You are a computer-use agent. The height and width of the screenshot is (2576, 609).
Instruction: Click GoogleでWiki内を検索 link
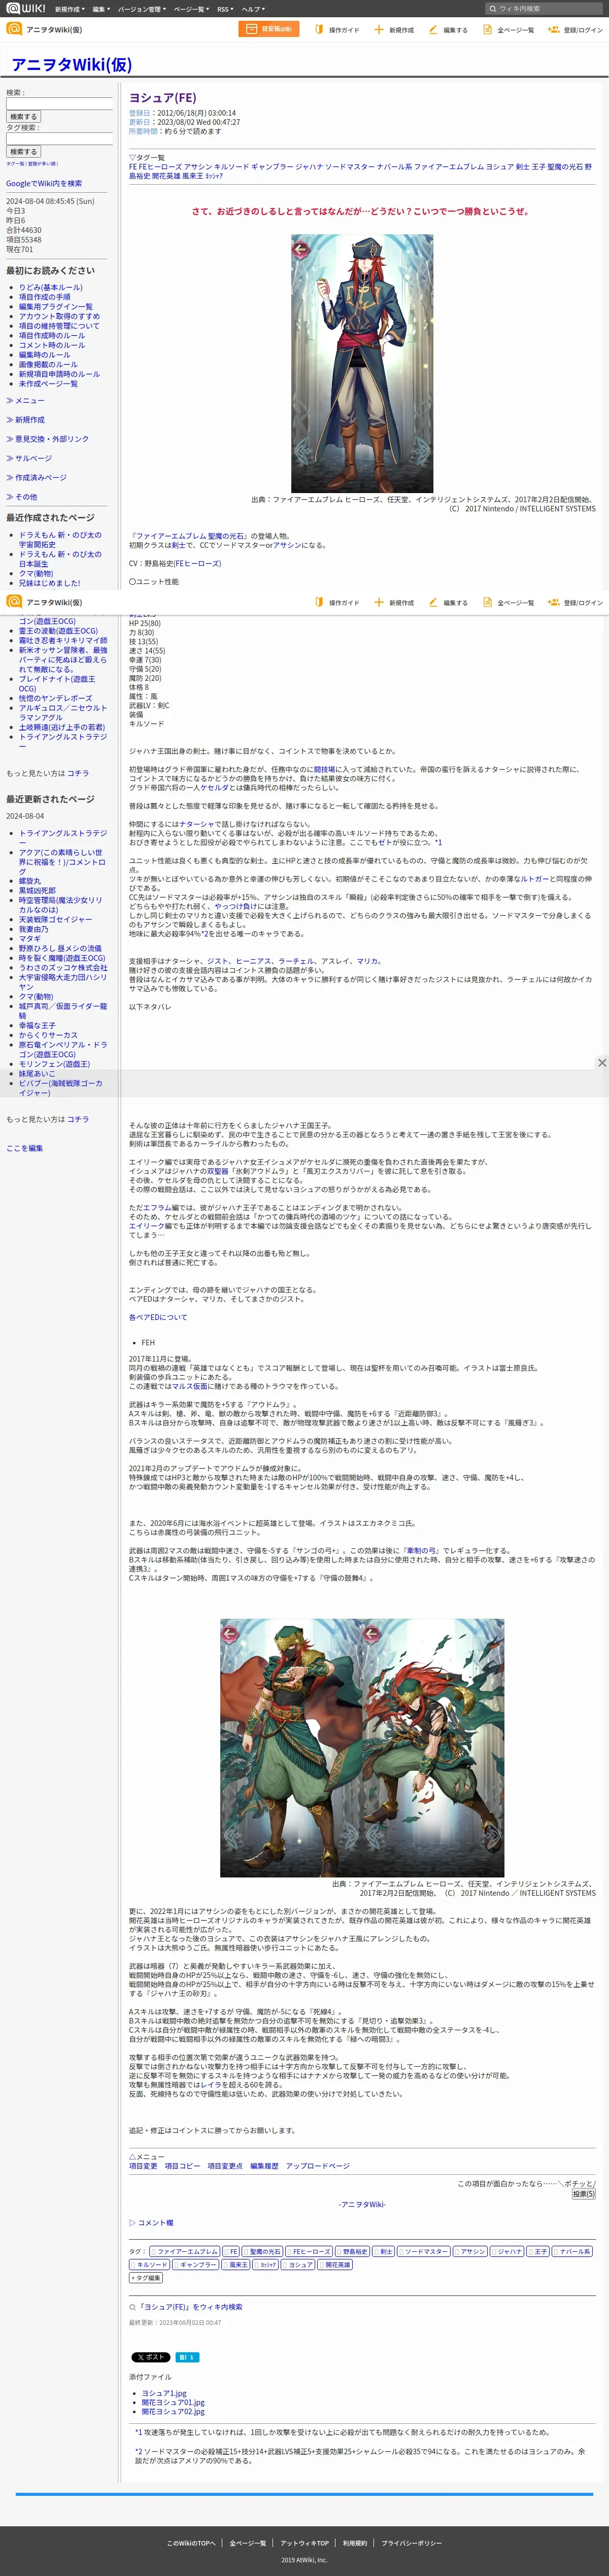[44, 183]
